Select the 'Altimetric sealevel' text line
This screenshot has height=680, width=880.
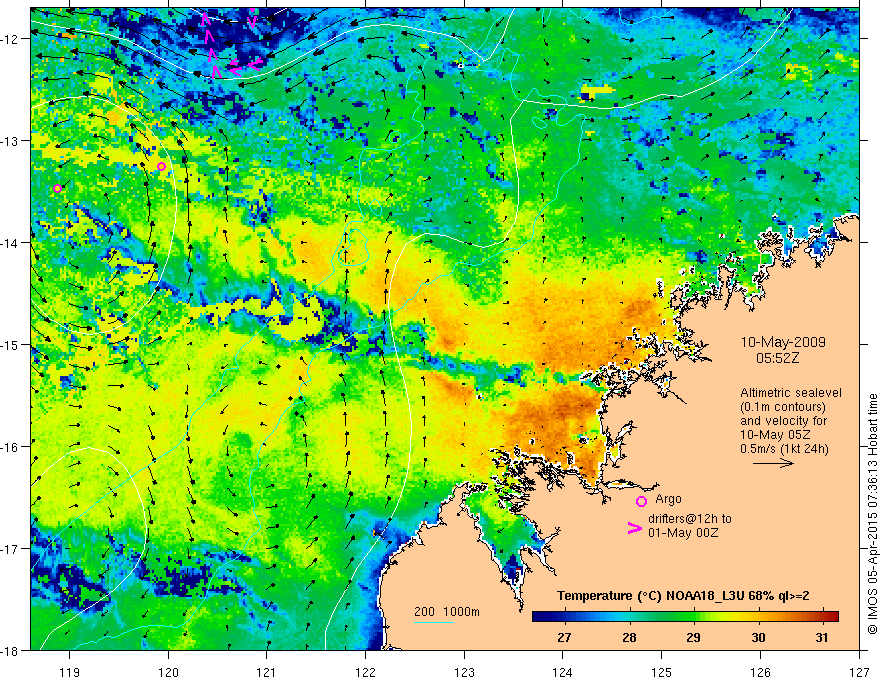tap(791, 393)
